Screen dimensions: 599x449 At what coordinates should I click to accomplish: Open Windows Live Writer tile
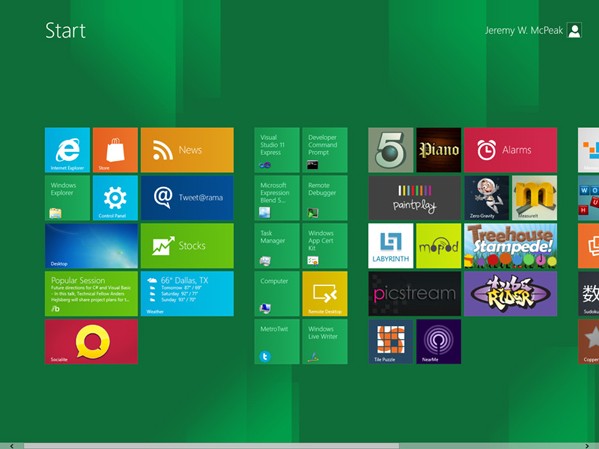[325, 342]
